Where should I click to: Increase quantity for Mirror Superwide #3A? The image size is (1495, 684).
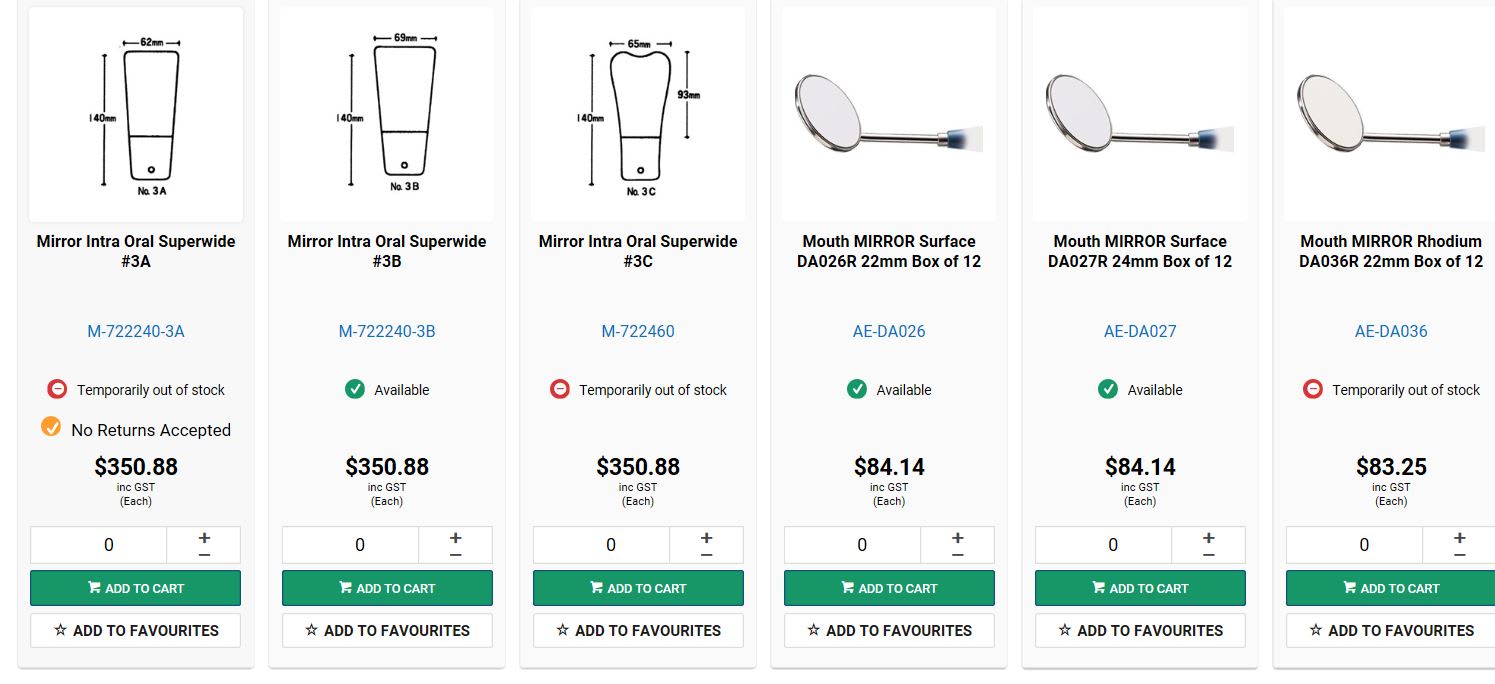(204, 538)
